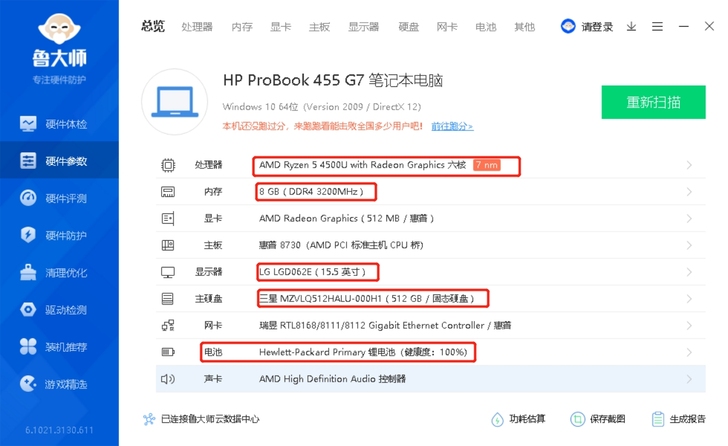Viewport: 728px width, 446px height.
Task: Click the green 重新扫描 button
Action: coord(653,102)
